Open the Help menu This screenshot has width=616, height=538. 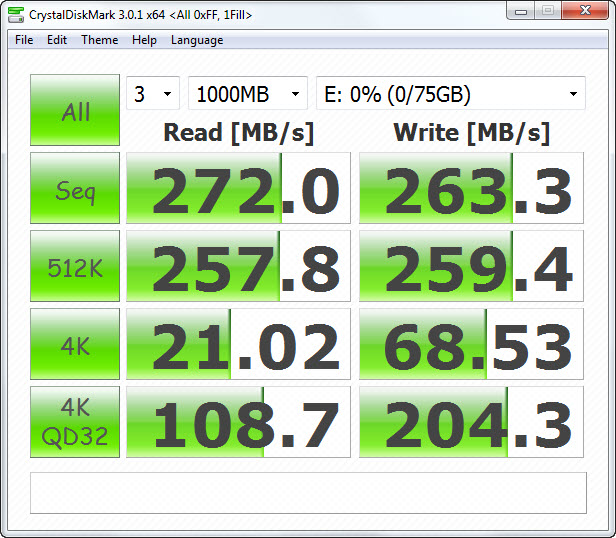[x=144, y=40]
